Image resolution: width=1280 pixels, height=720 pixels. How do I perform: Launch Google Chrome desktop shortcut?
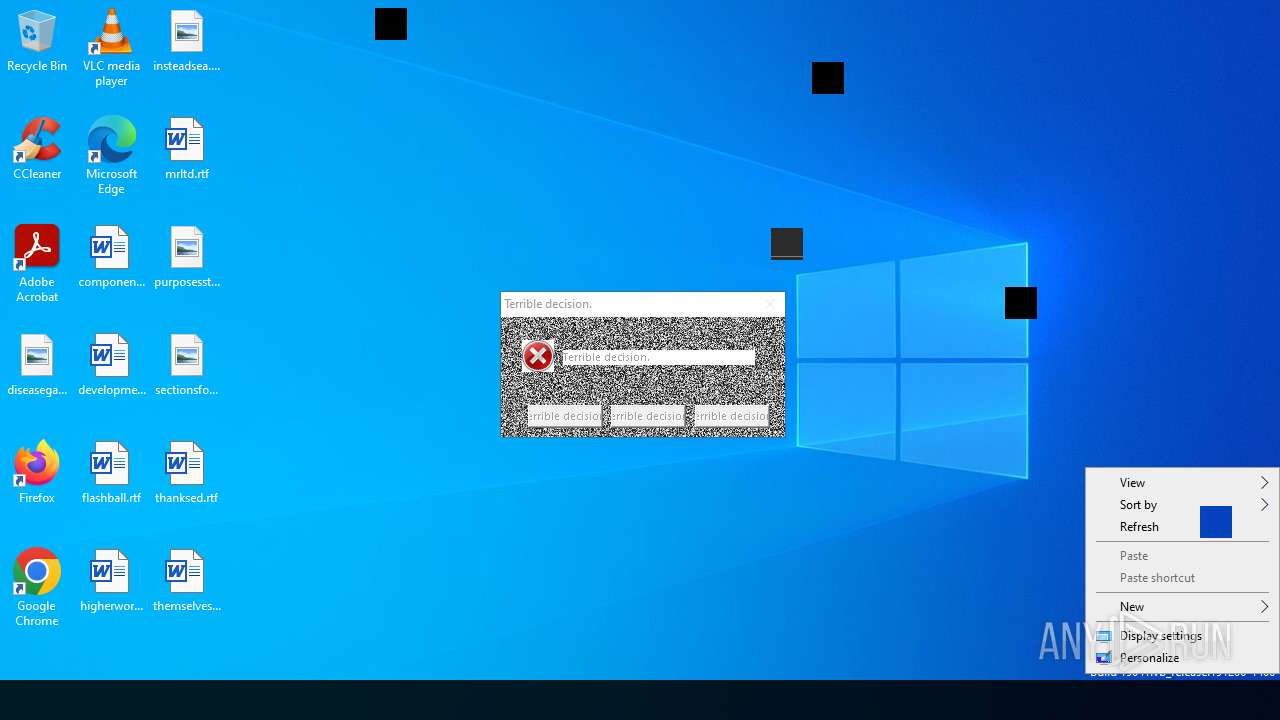click(37, 587)
